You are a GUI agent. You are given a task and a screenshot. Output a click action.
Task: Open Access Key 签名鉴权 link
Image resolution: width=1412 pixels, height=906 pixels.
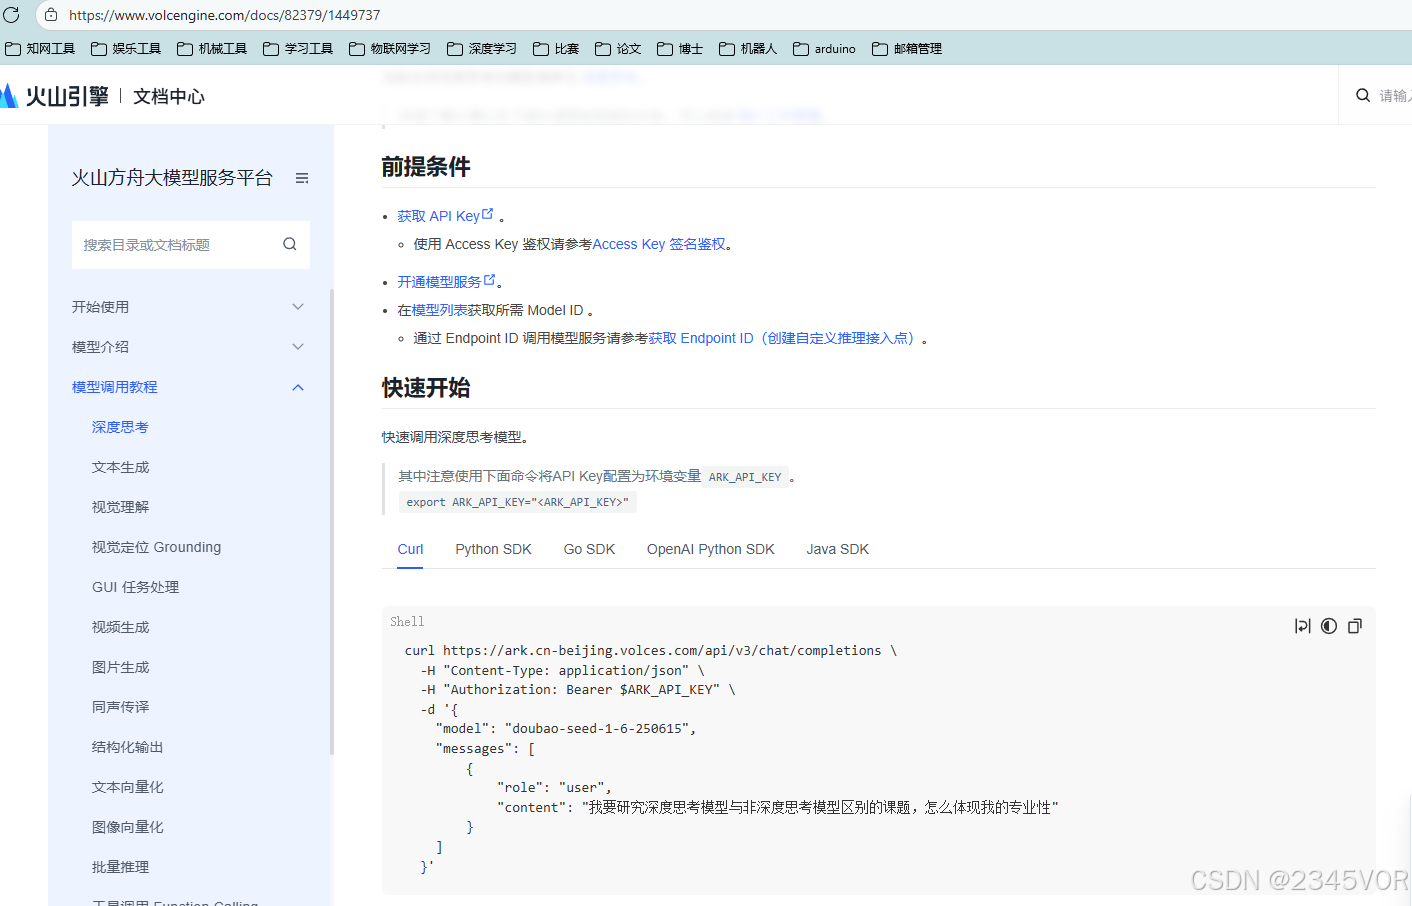[x=659, y=244]
